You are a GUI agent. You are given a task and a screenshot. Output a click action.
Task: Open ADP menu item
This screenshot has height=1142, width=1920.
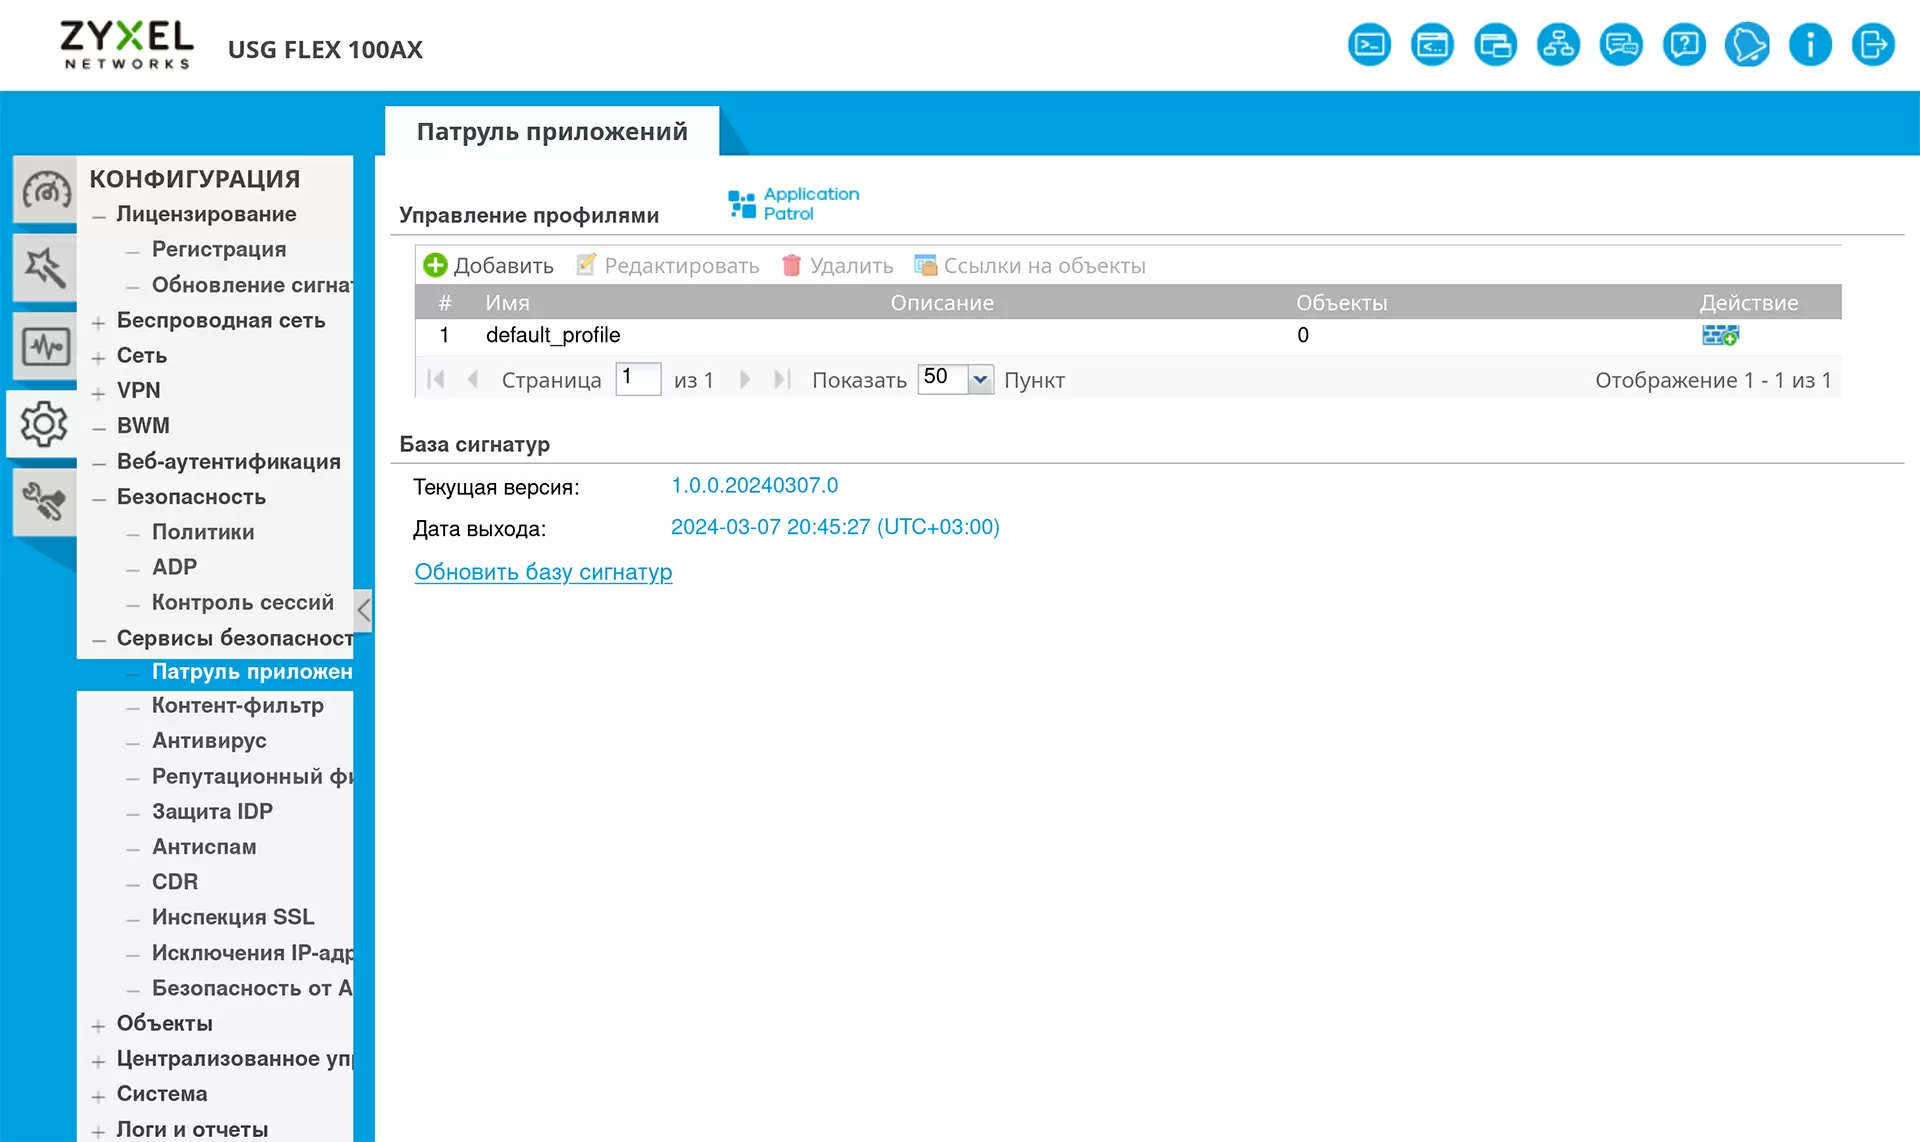[x=174, y=567]
